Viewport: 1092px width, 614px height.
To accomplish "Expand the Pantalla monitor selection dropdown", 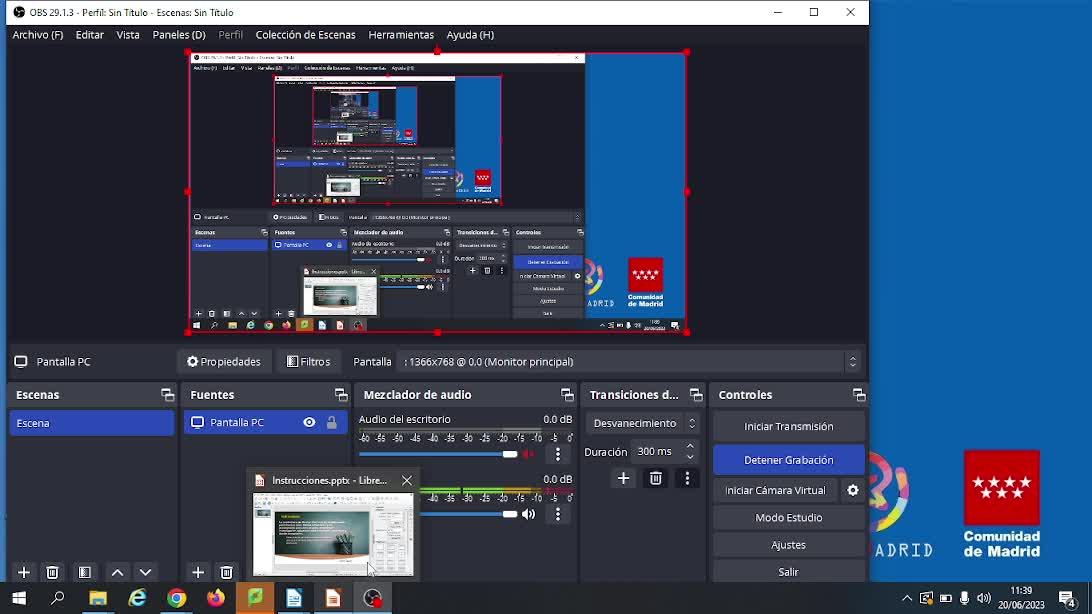I will tap(852, 362).
